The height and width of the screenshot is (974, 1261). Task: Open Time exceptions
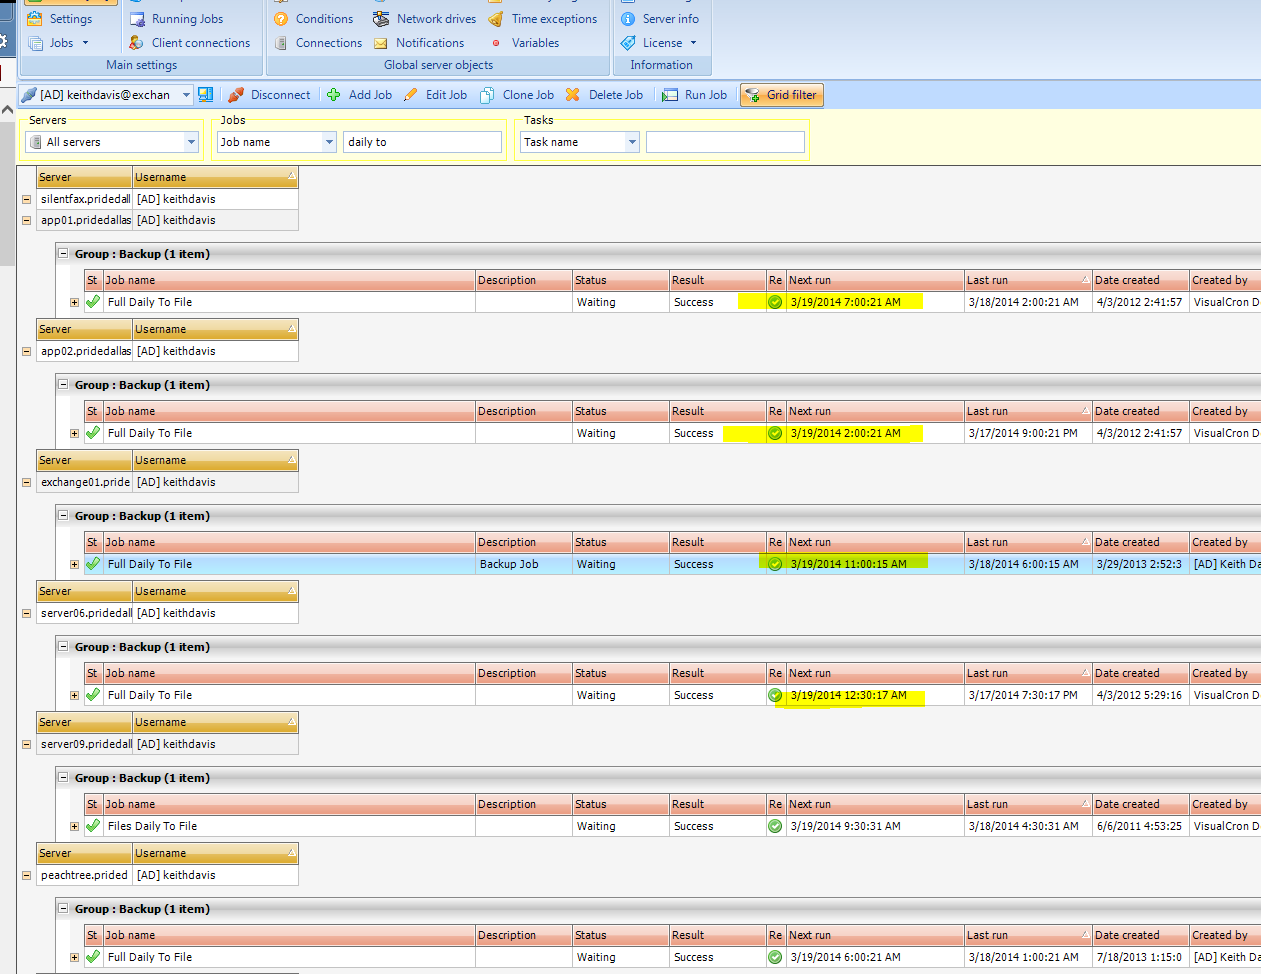tap(543, 19)
